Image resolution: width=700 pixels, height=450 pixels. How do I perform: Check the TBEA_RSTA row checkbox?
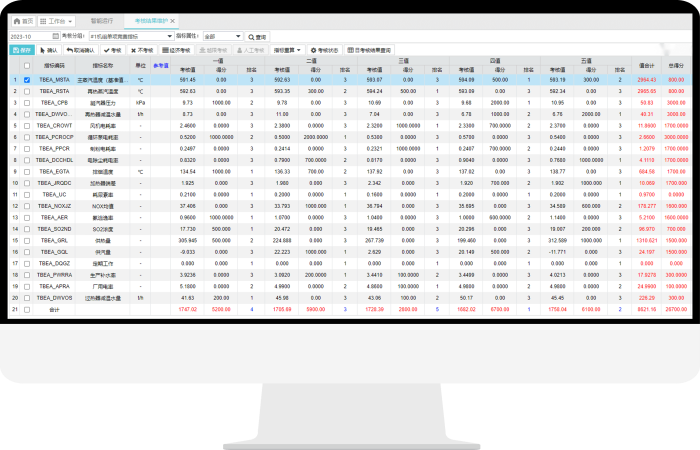click(27, 91)
